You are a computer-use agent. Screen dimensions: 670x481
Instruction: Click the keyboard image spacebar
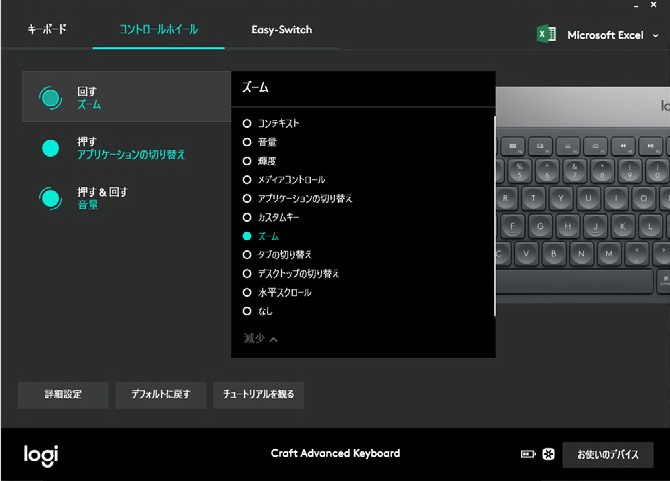pos(574,282)
